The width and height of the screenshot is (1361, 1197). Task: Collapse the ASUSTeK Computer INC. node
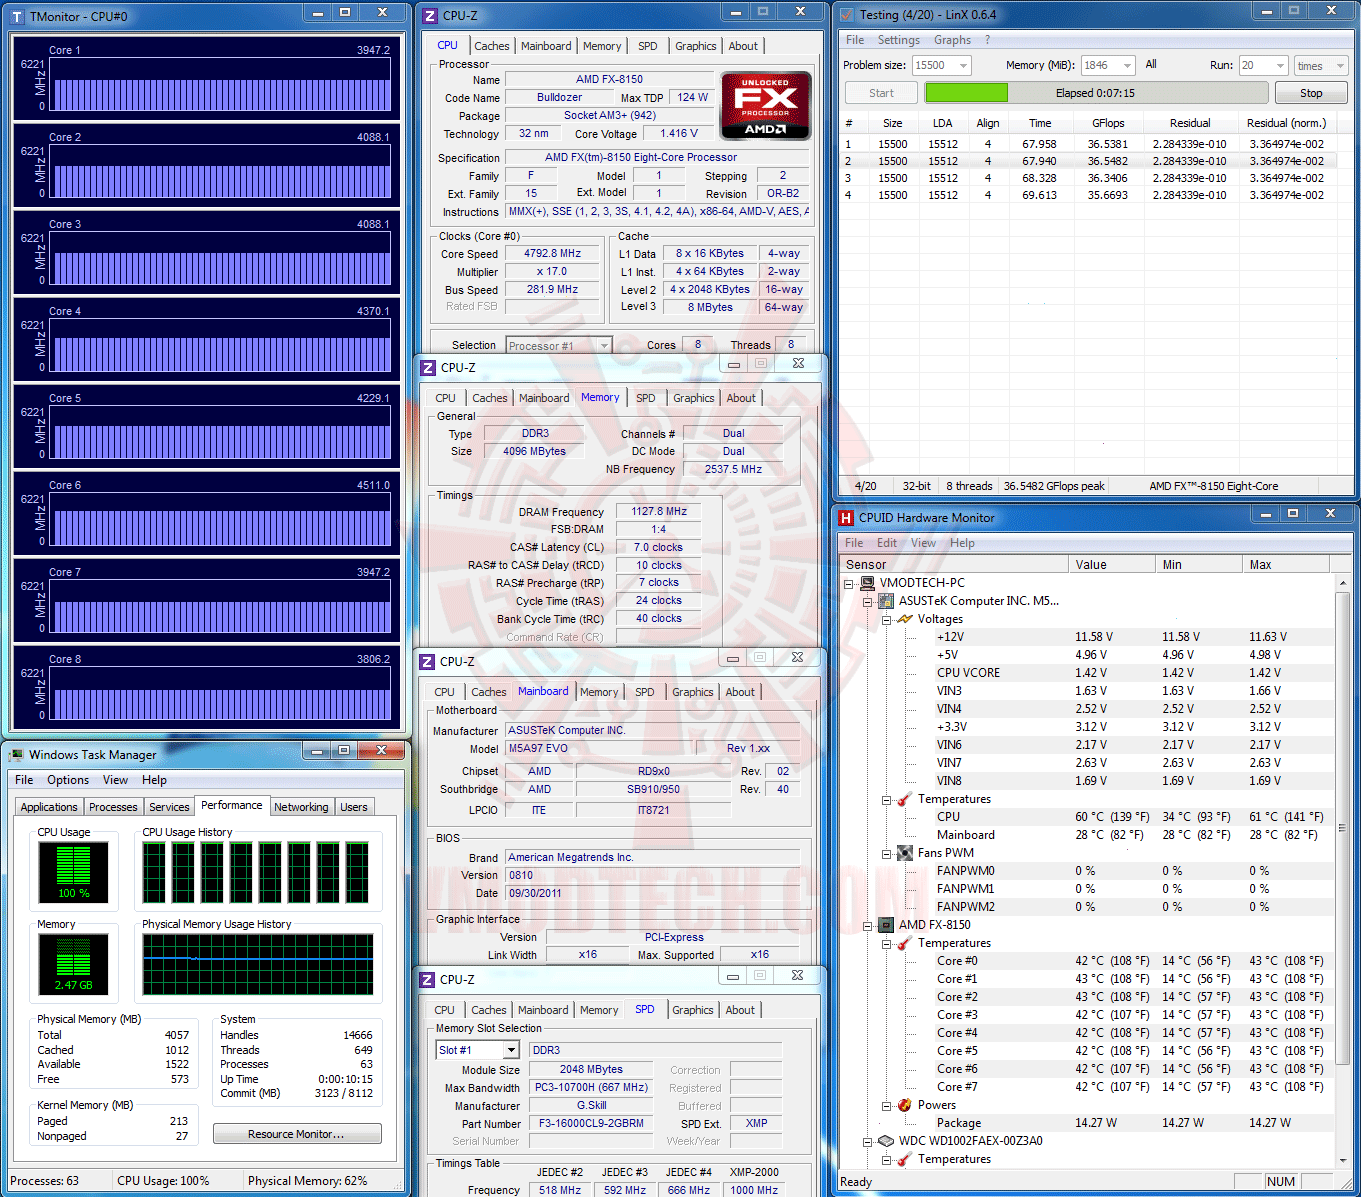[x=868, y=602]
